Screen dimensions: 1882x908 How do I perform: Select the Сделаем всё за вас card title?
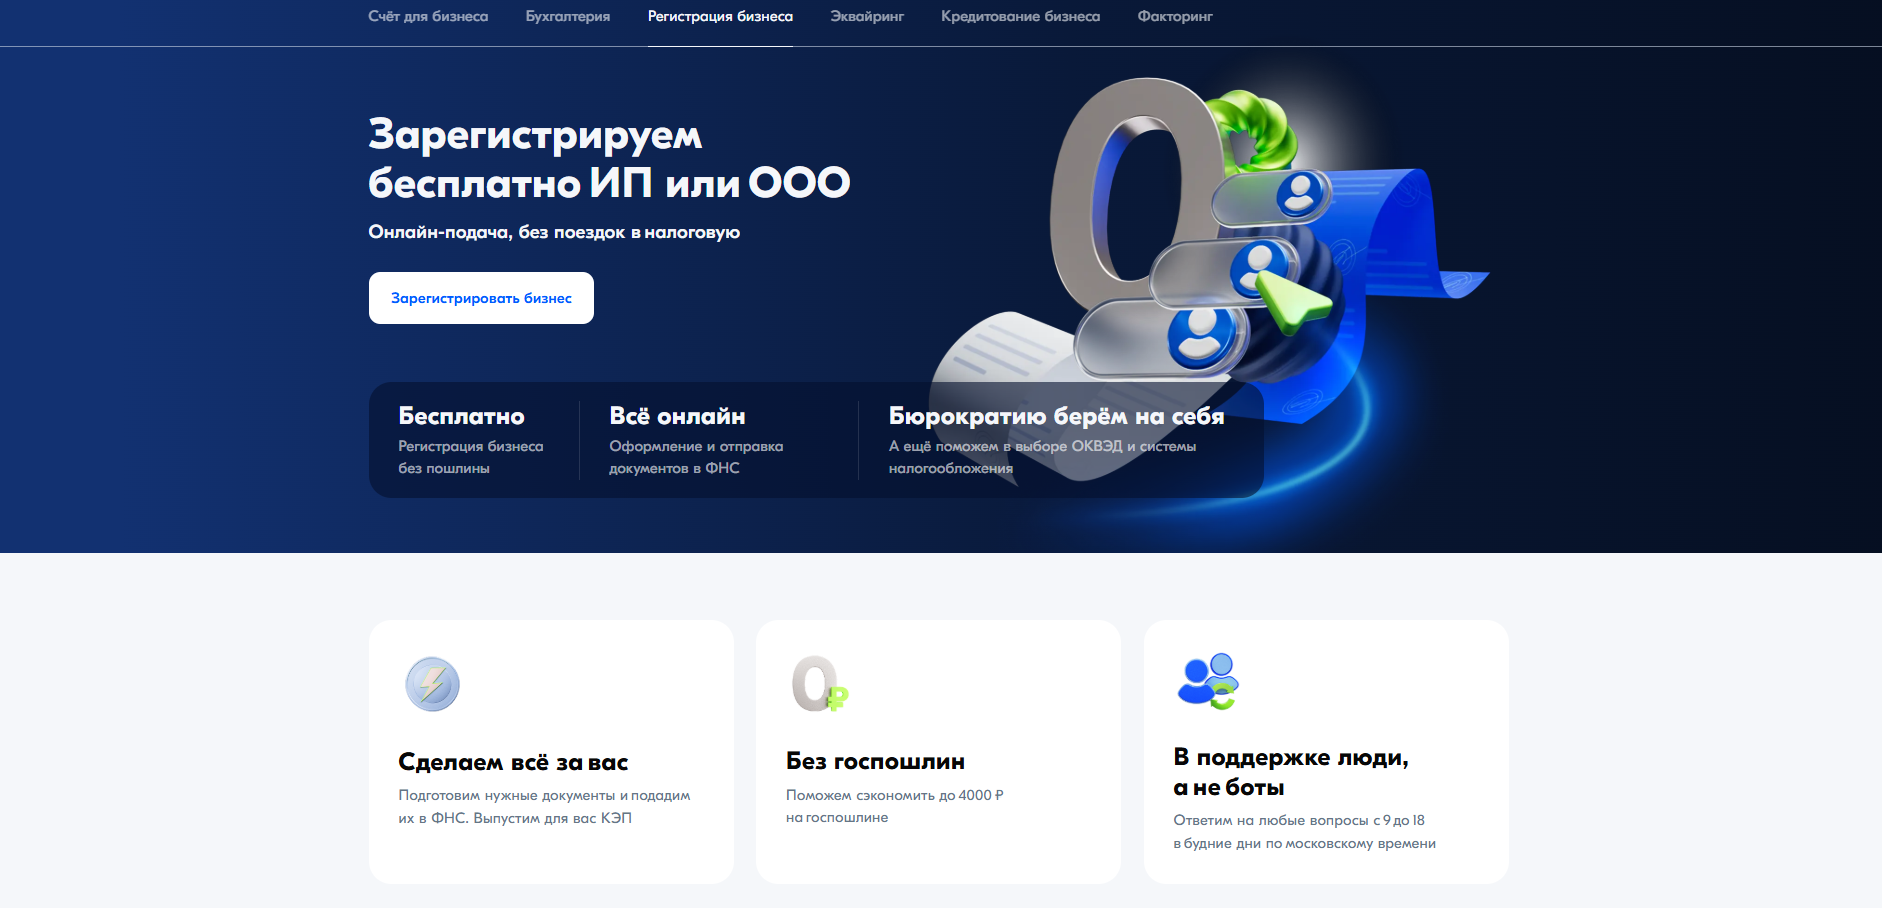click(513, 762)
